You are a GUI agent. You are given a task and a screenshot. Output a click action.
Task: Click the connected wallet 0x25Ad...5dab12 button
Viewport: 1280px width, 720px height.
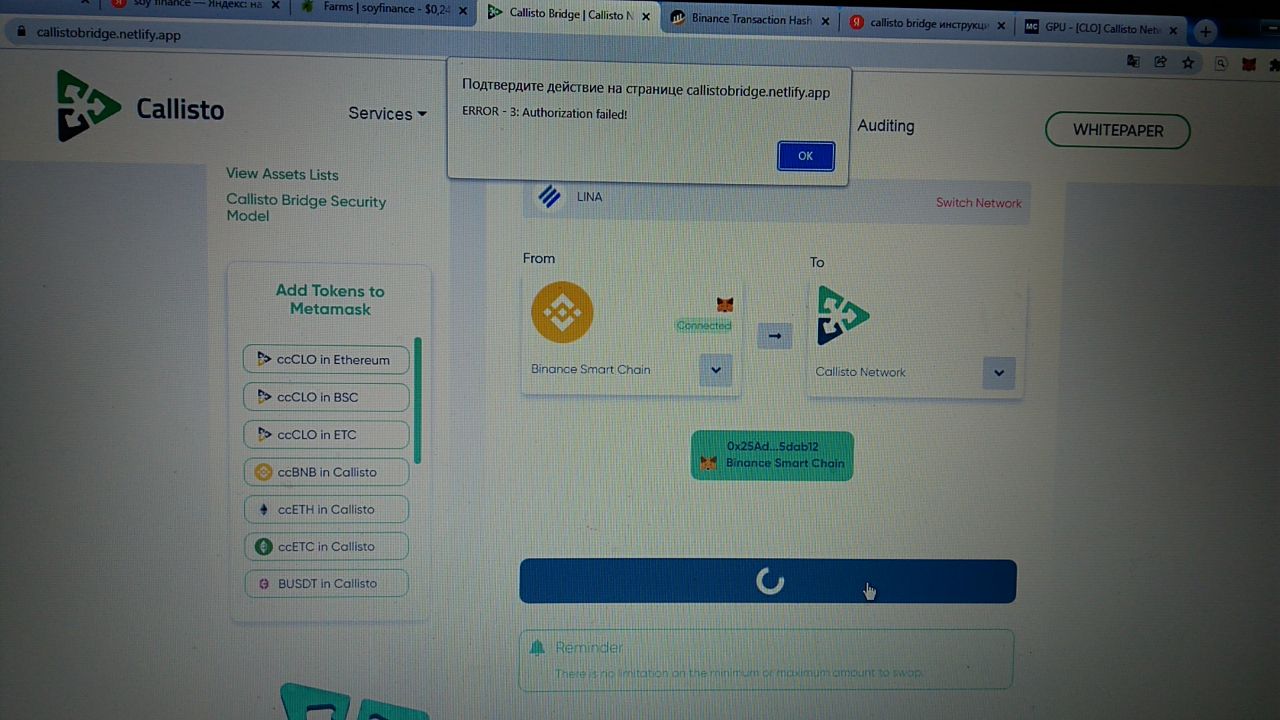click(x=772, y=455)
